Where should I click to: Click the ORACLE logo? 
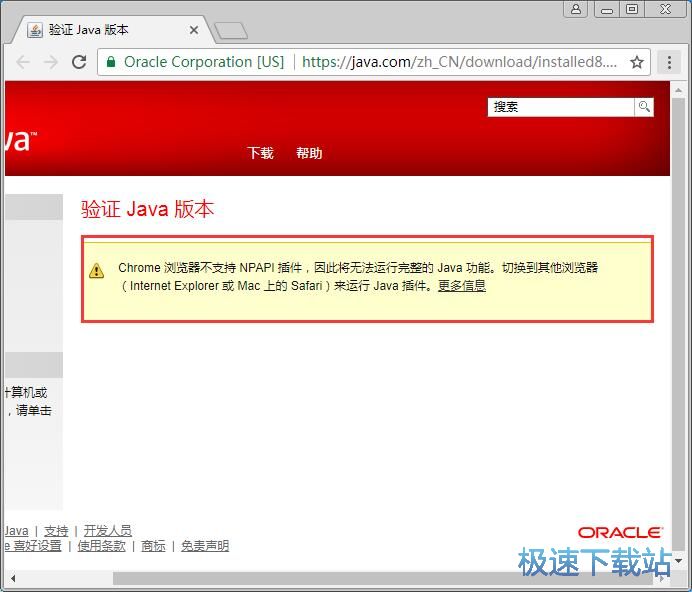tap(620, 533)
